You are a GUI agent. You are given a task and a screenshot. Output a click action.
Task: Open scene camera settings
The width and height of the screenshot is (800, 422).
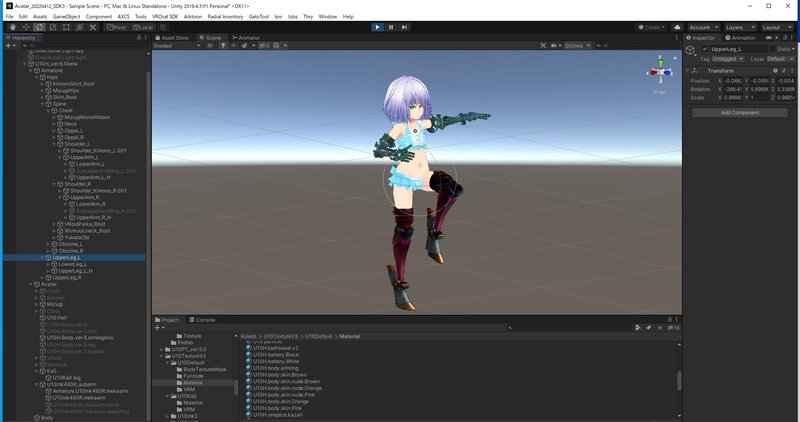click(x=556, y=45)
